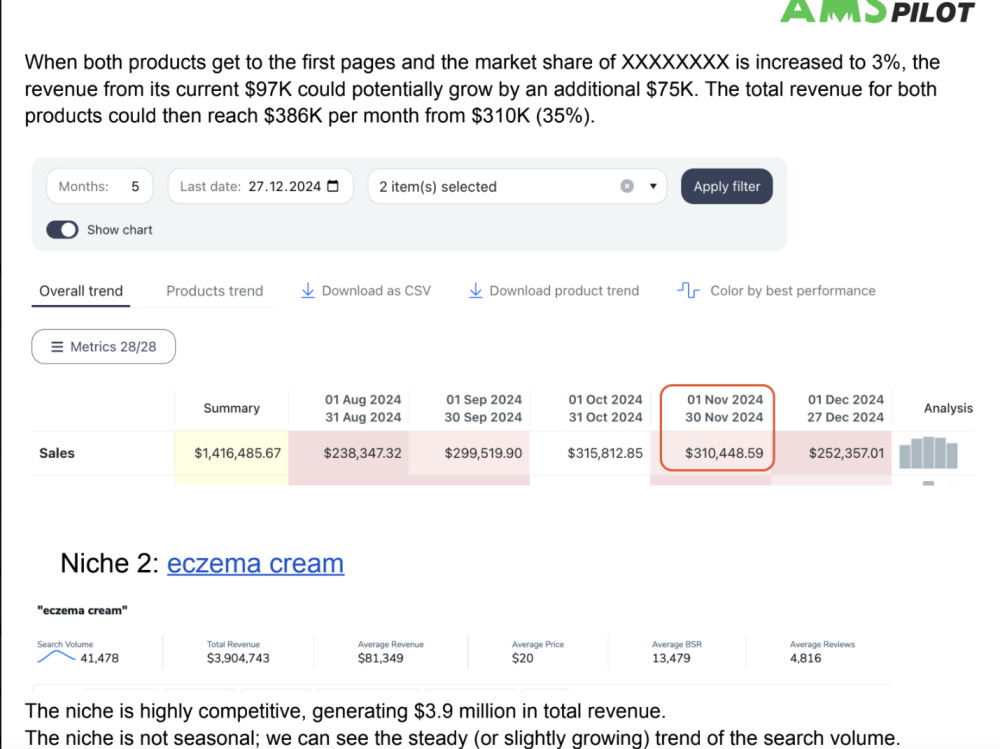Select the Analysis column header
1000x749 pixels.
[x=948, y=408]
